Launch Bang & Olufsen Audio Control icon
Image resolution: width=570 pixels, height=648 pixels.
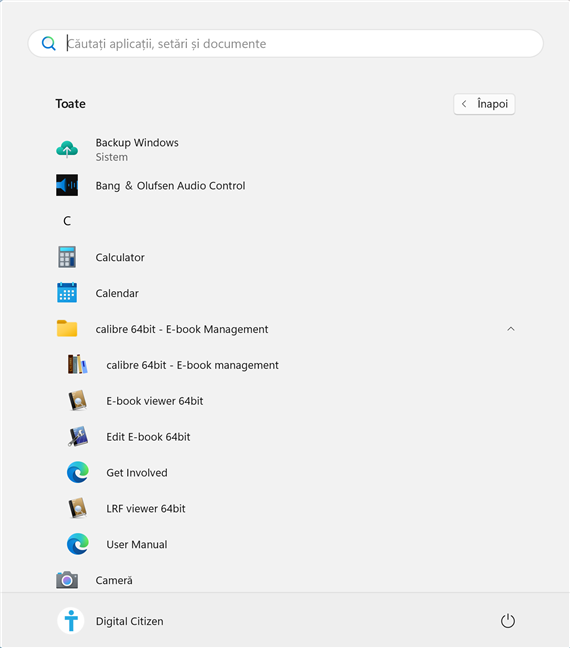click(x=67, y=185)
